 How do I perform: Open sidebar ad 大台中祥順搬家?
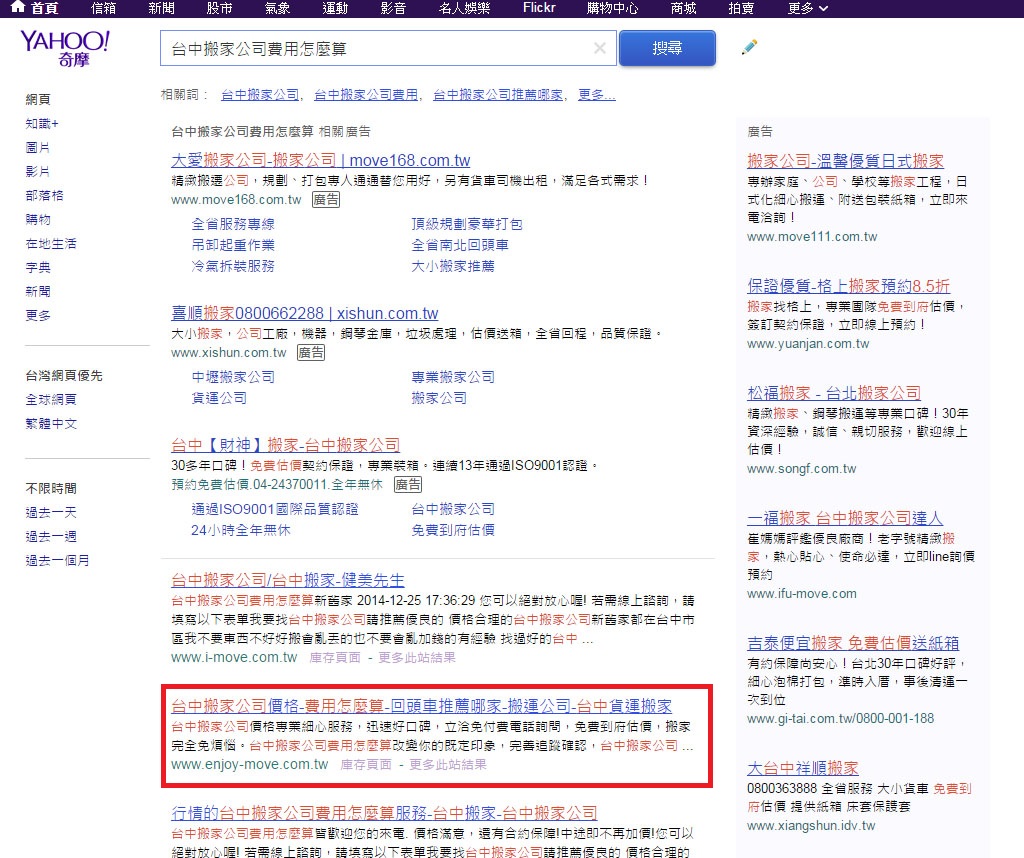[803, 767]
